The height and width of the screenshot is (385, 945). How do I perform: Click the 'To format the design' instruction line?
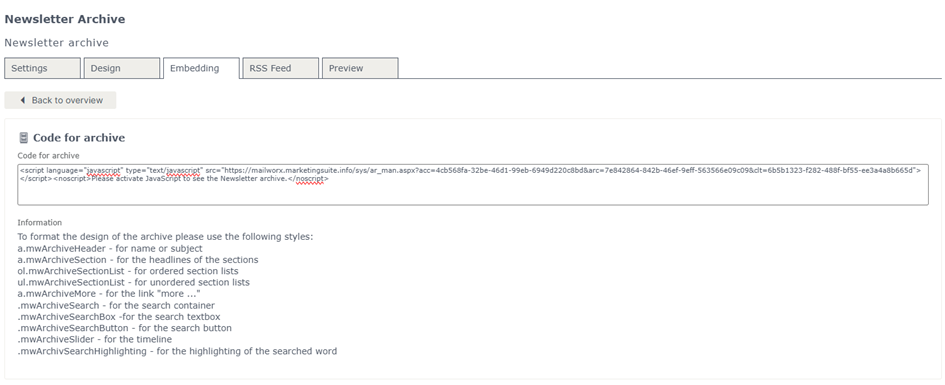[165, 237]
